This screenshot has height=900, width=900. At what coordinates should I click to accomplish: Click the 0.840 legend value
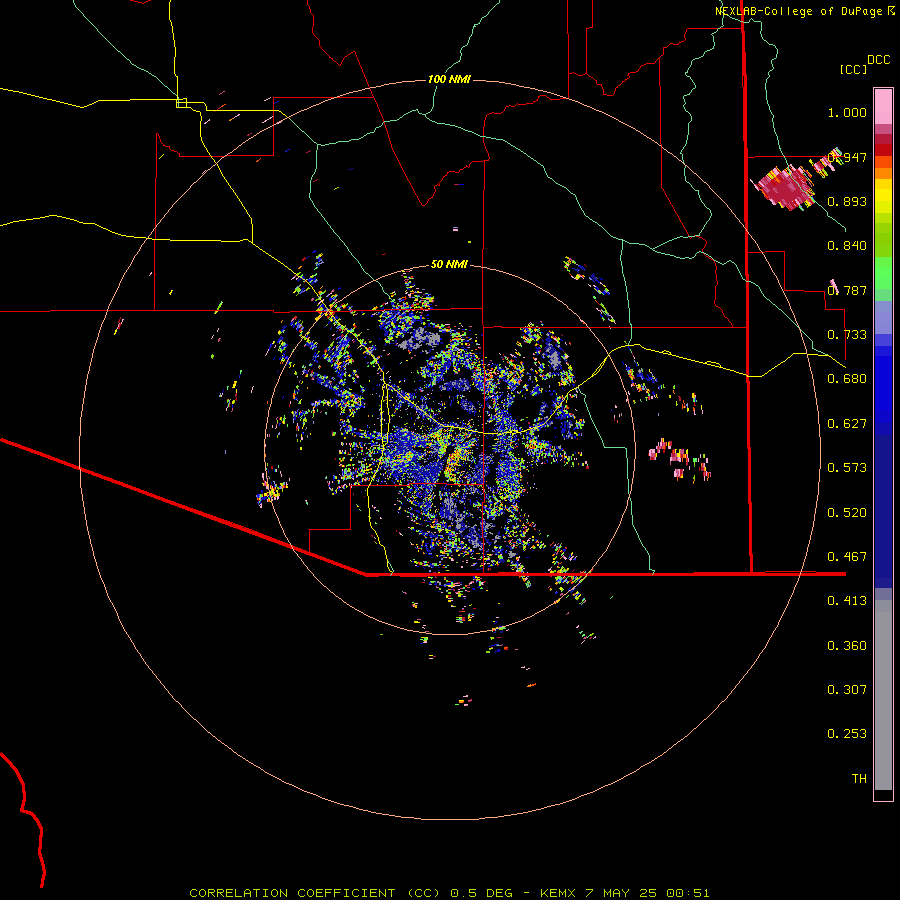tap(847, 246)
